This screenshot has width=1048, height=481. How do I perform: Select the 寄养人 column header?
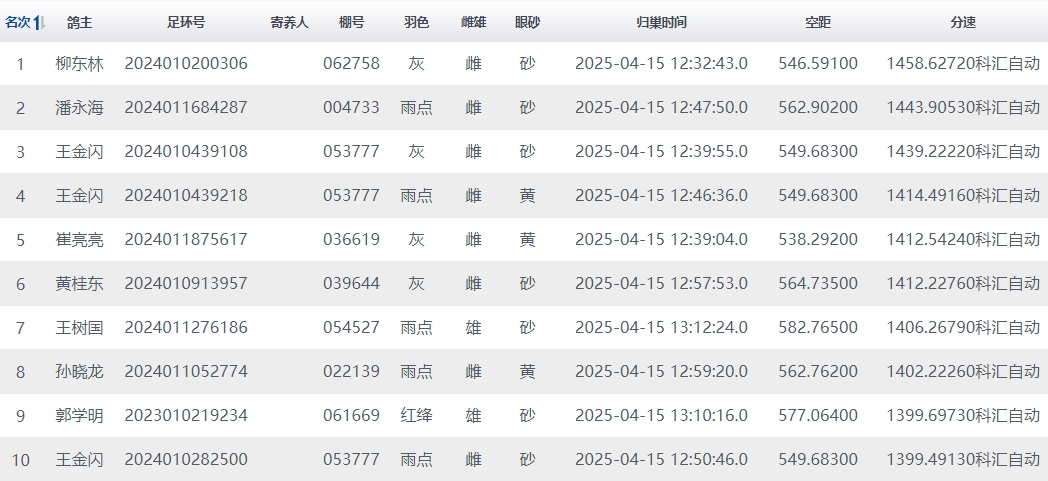point(290,22)
